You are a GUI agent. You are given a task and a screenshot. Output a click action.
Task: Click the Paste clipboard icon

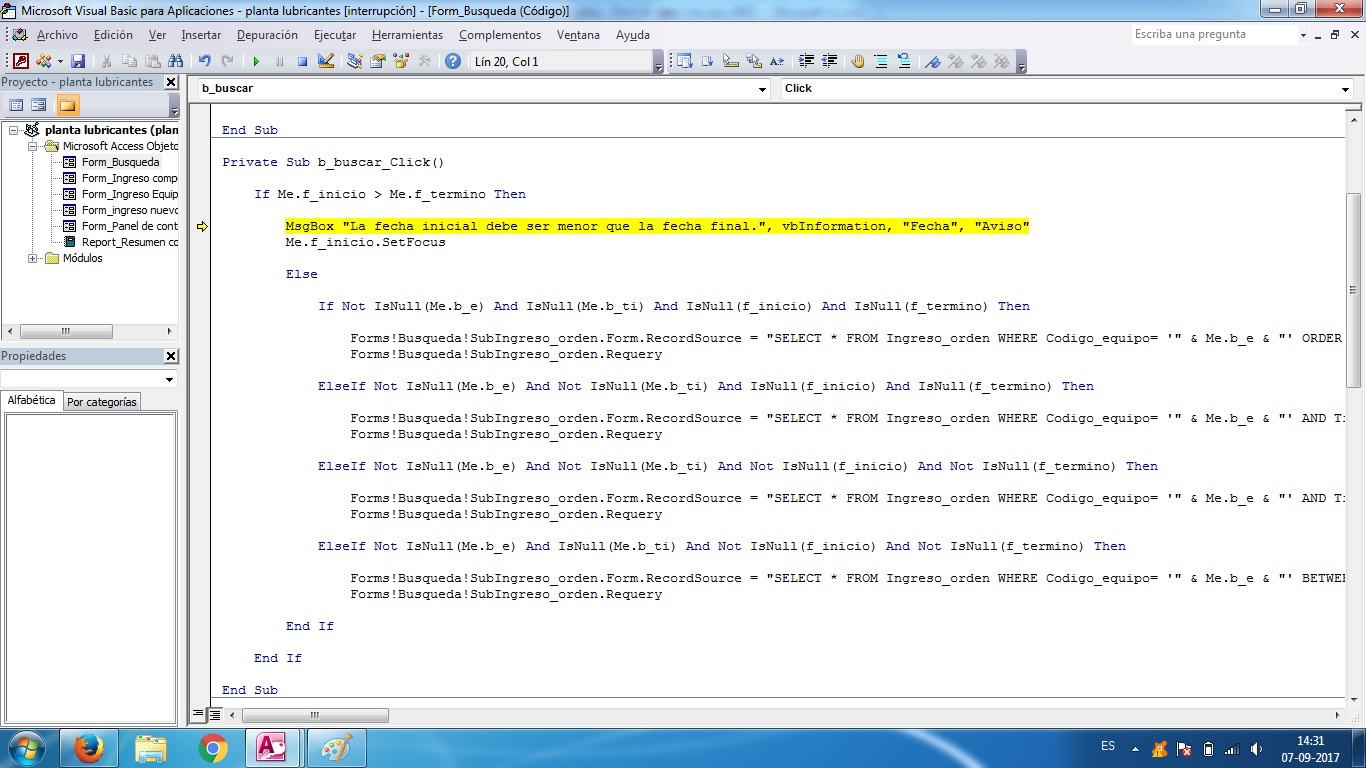153,61
